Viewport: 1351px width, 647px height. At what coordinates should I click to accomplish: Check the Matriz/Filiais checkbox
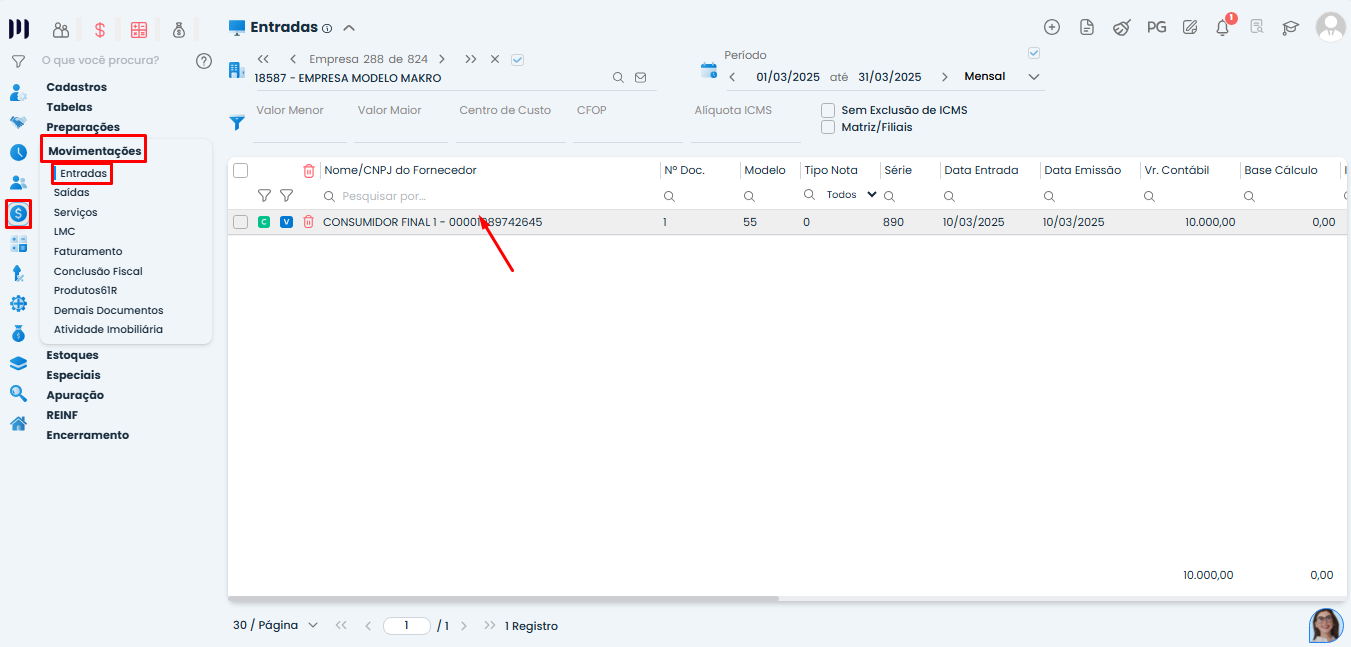pyautogui.click(x=828, y=127)
